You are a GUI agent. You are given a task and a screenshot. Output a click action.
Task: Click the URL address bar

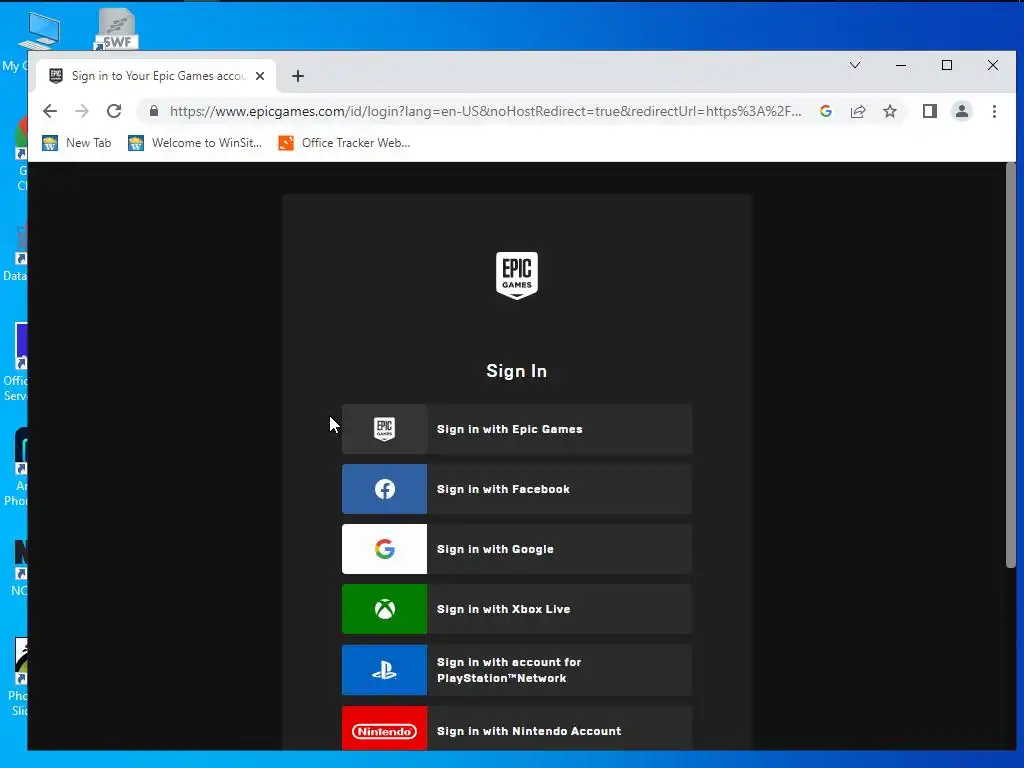[485, 111]
